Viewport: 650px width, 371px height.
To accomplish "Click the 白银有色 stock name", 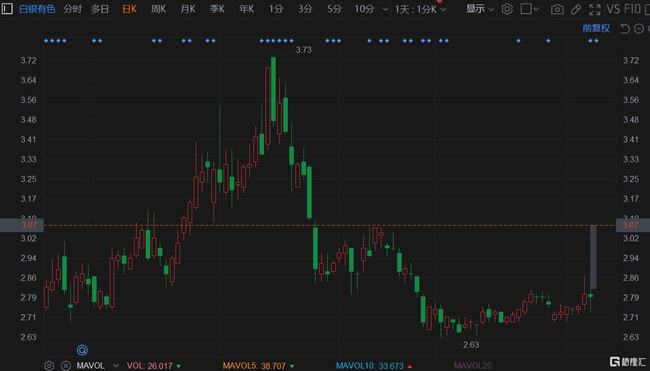I will coord(37,9).
